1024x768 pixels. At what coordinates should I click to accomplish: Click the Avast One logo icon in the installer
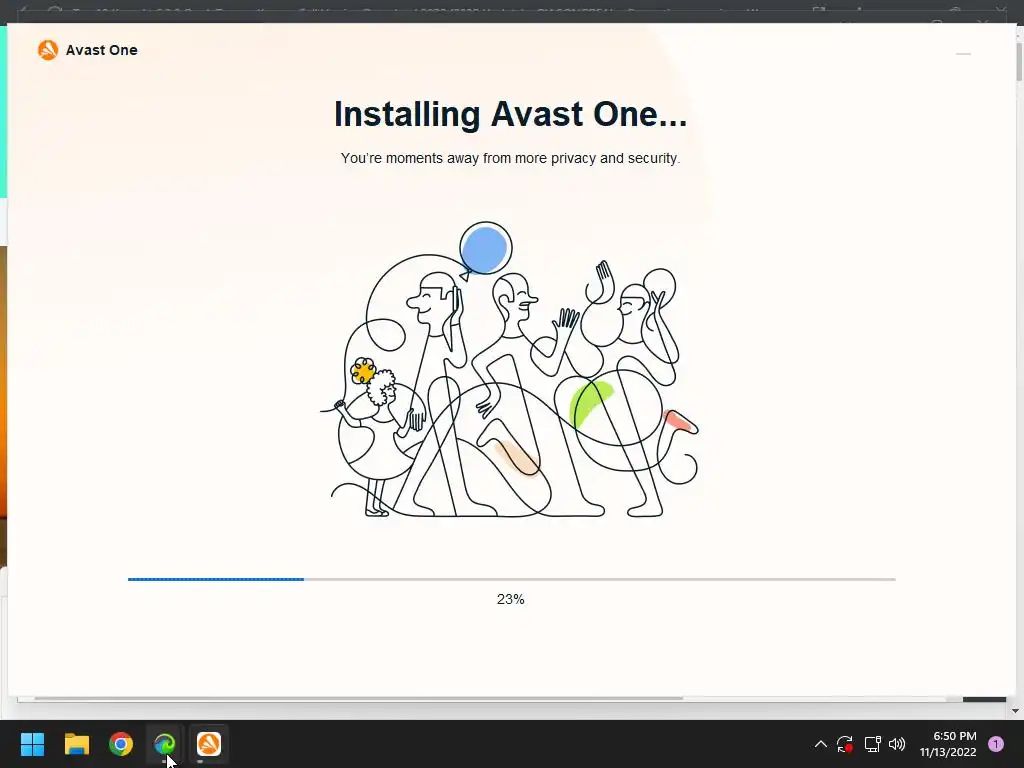pyautogui.click(x=48, y=50)
